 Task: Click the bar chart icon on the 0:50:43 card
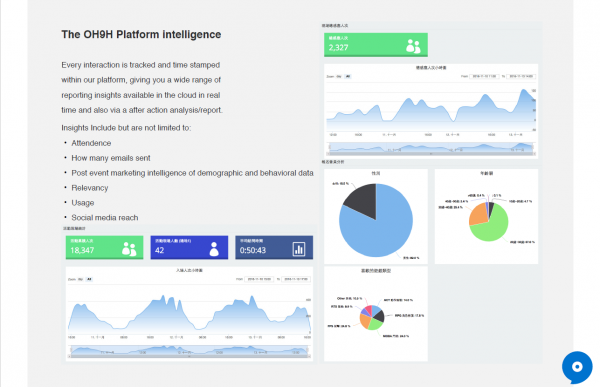click(299, 249)
